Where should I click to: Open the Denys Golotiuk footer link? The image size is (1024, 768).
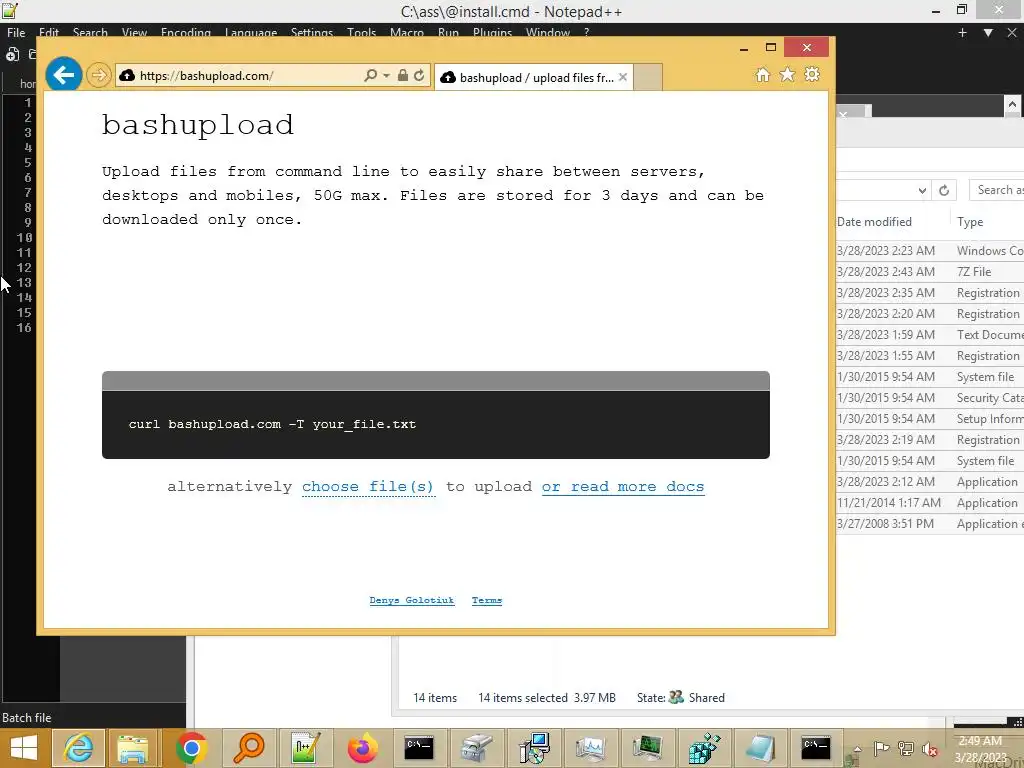point(411,600)
